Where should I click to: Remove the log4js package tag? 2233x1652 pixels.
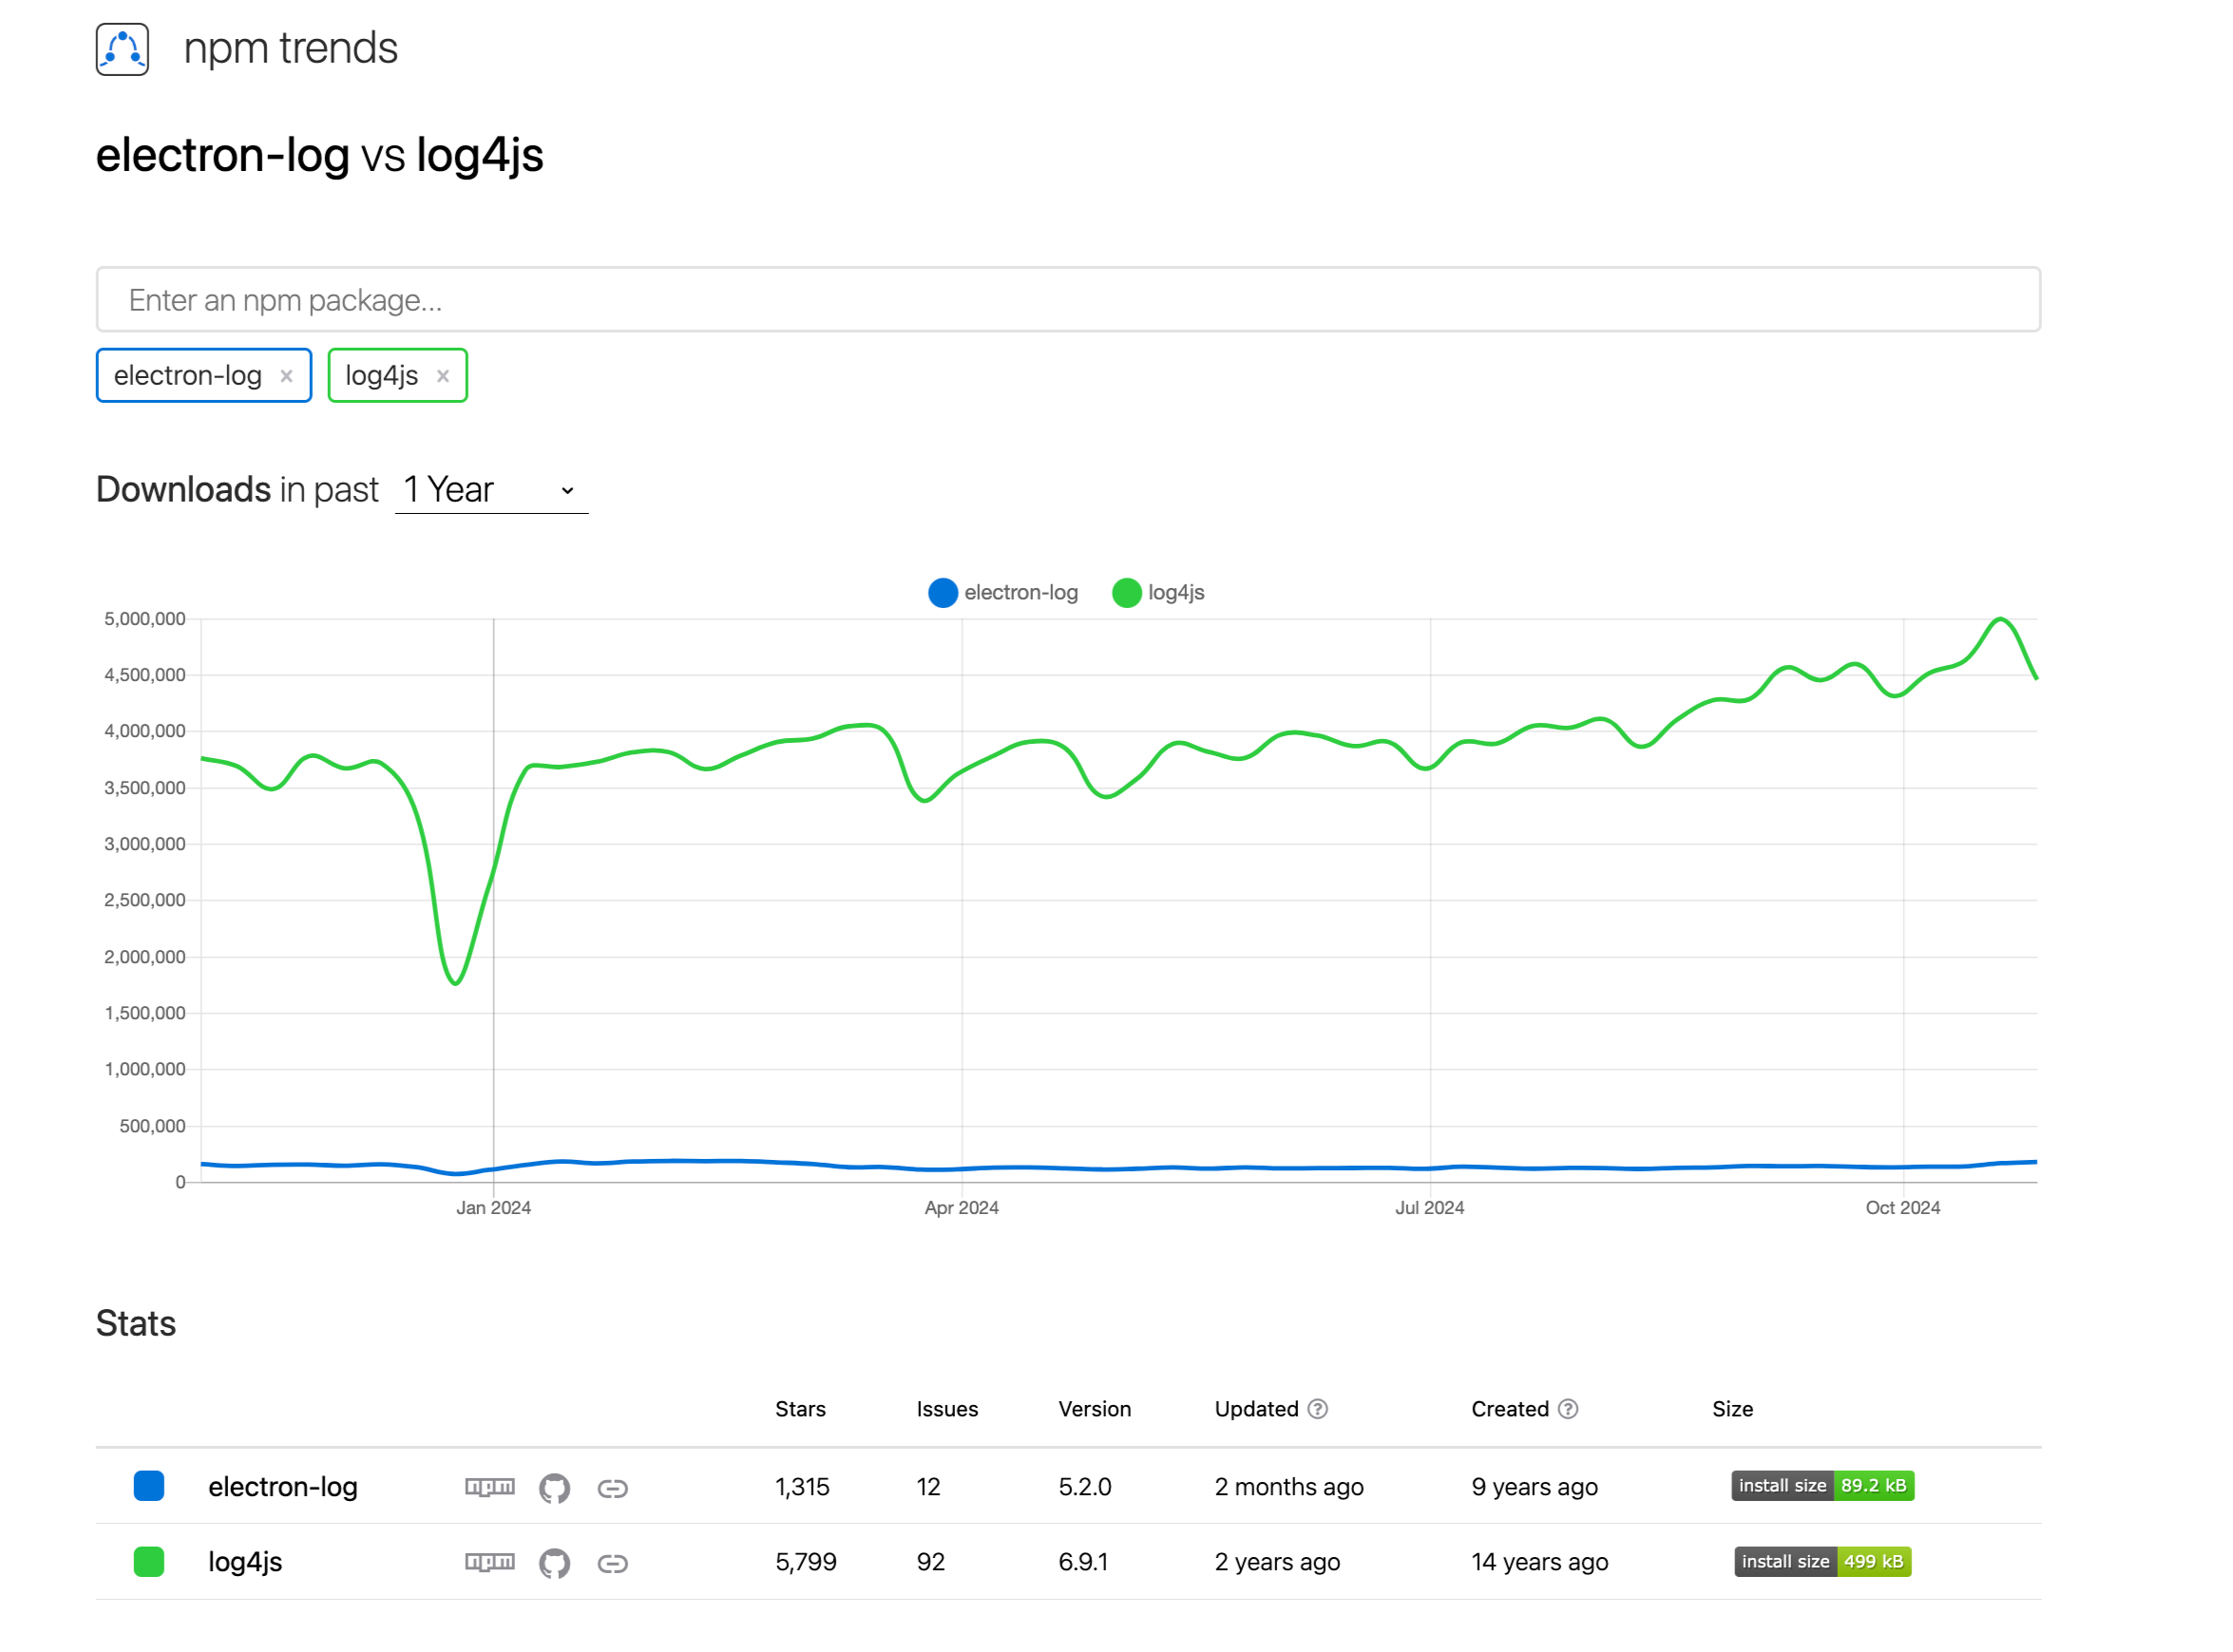(443, 376)
